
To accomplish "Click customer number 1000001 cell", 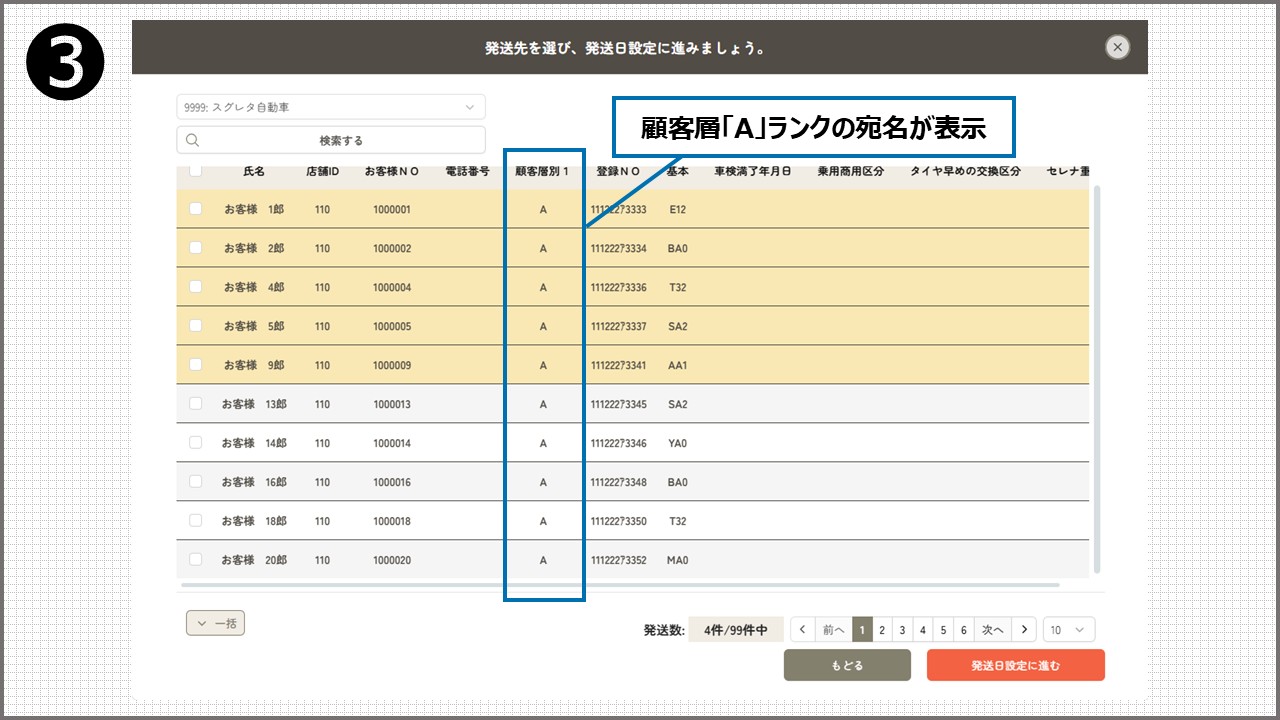I will click(x=392, y=209).
